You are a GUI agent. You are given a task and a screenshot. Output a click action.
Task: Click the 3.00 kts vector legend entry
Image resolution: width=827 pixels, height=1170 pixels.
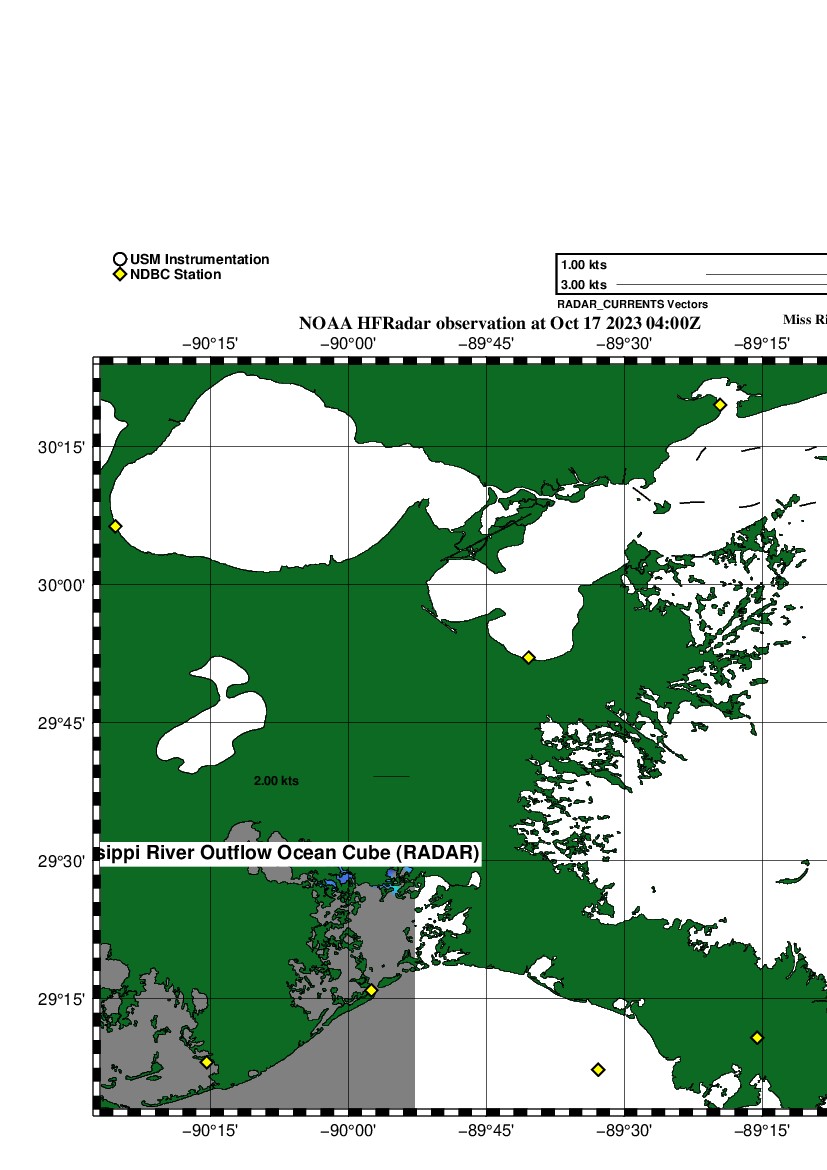pyautogui.click(x=584, y=285)
